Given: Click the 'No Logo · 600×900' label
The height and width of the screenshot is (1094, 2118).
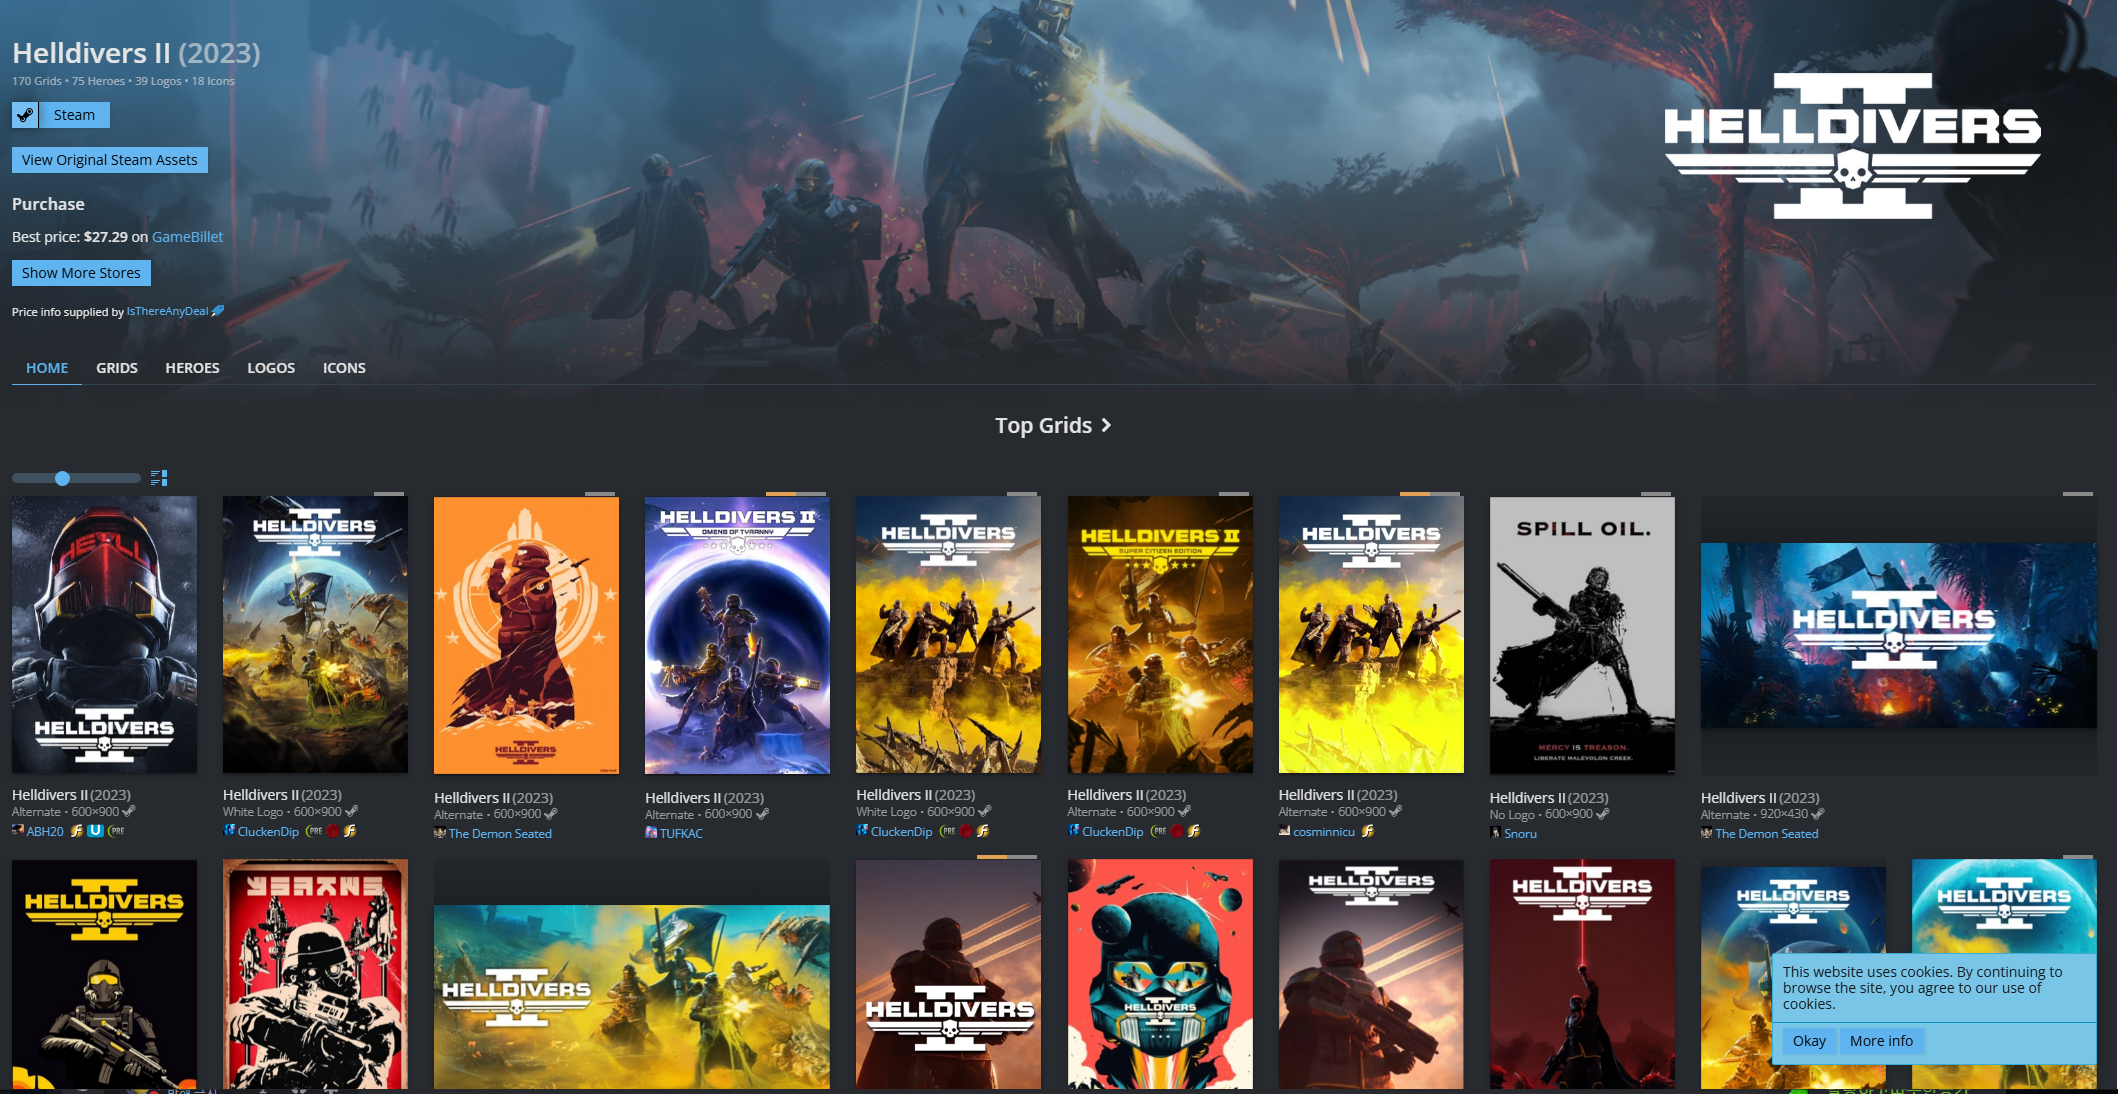Looking at the screenshot, I should click(x=1541, y=814).
